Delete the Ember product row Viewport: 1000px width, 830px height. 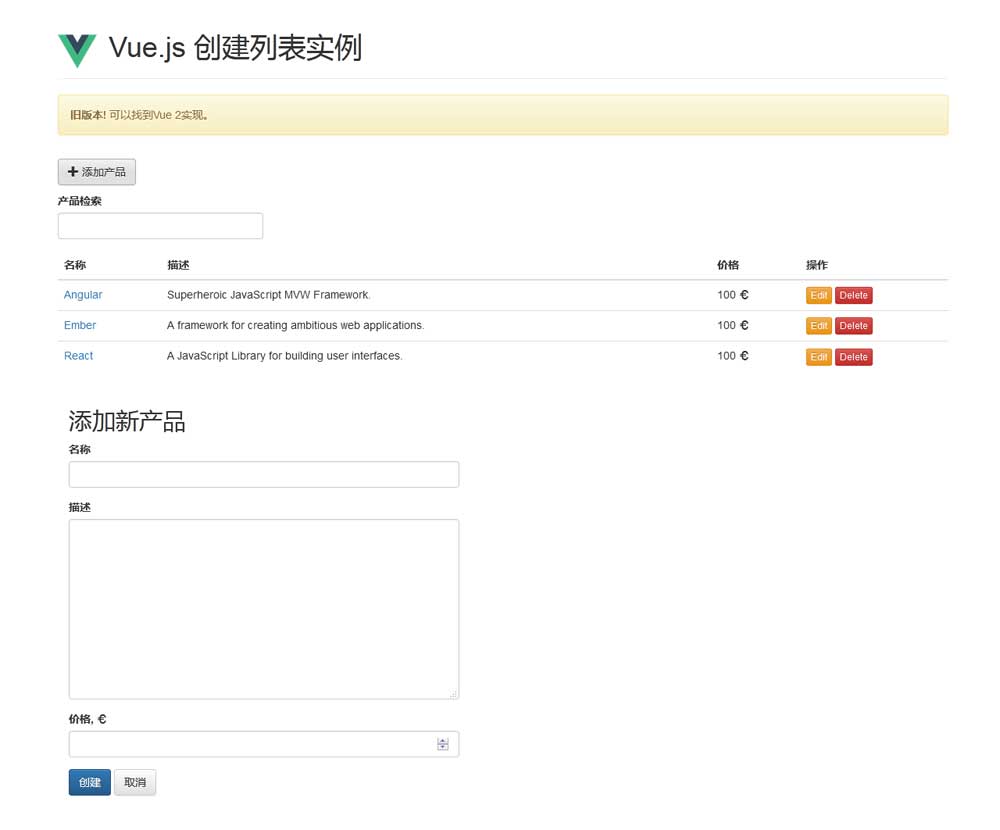point(853,326)
